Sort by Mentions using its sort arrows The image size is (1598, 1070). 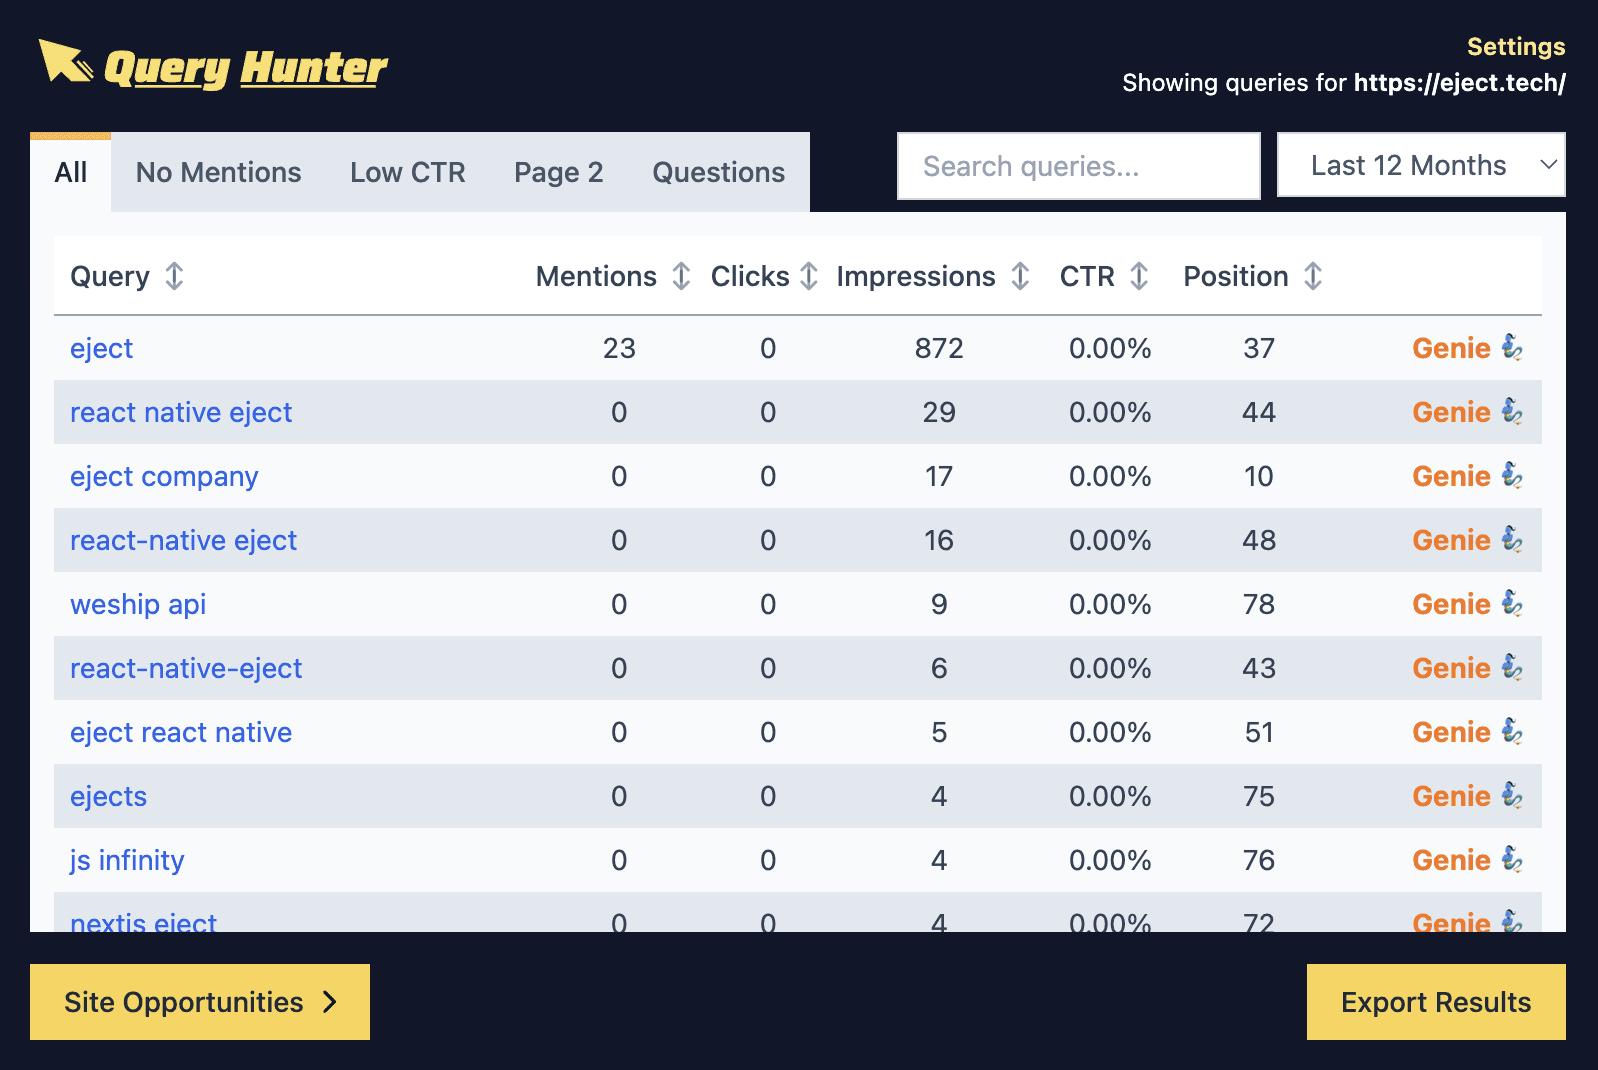pos(681,276)
